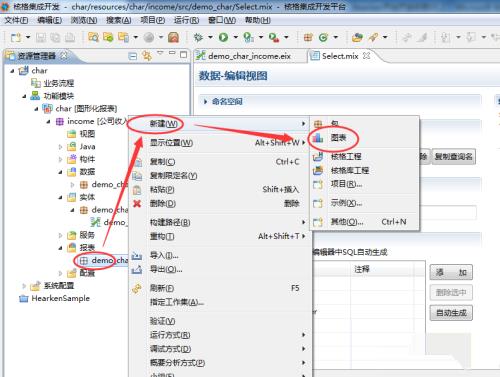Screen dimensions: 500x377
Task: Collapse the 功能模块 tree node
Action: click(x=24, y=96)
